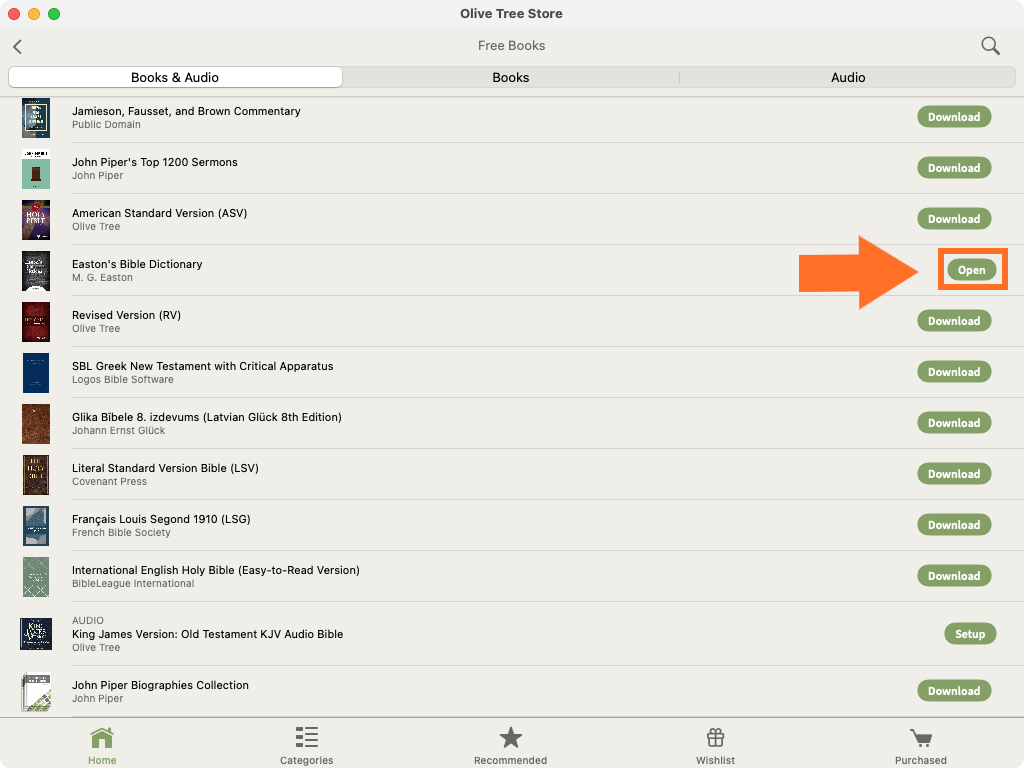Click the AUDIO label above King James Version

pyautogui.click(x=88, y=620)
